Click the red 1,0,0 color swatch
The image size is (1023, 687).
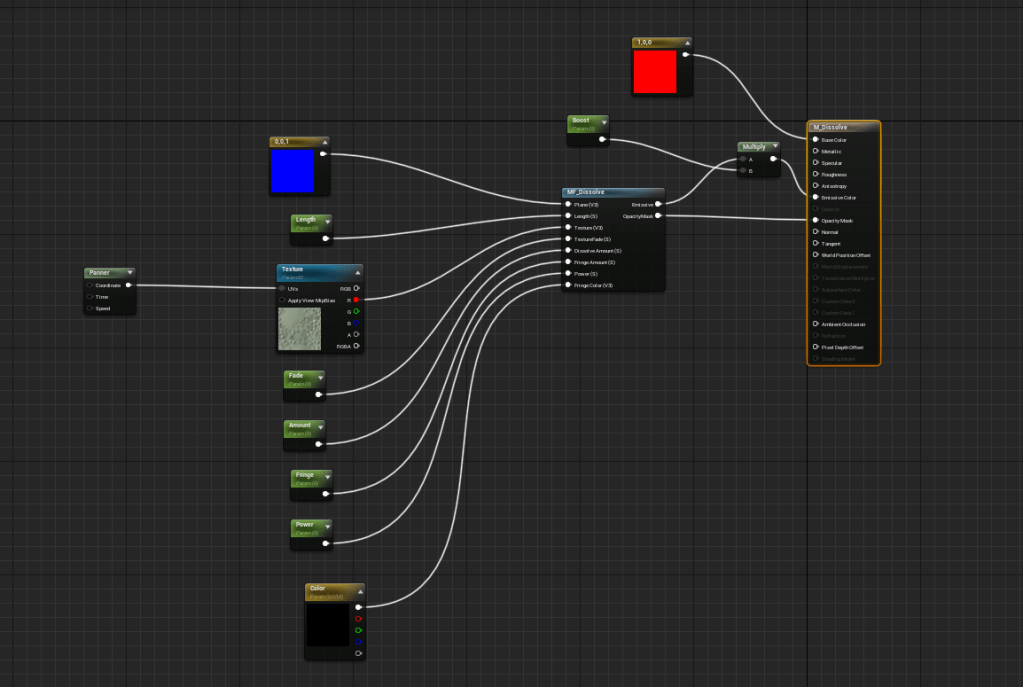[655, 72]
